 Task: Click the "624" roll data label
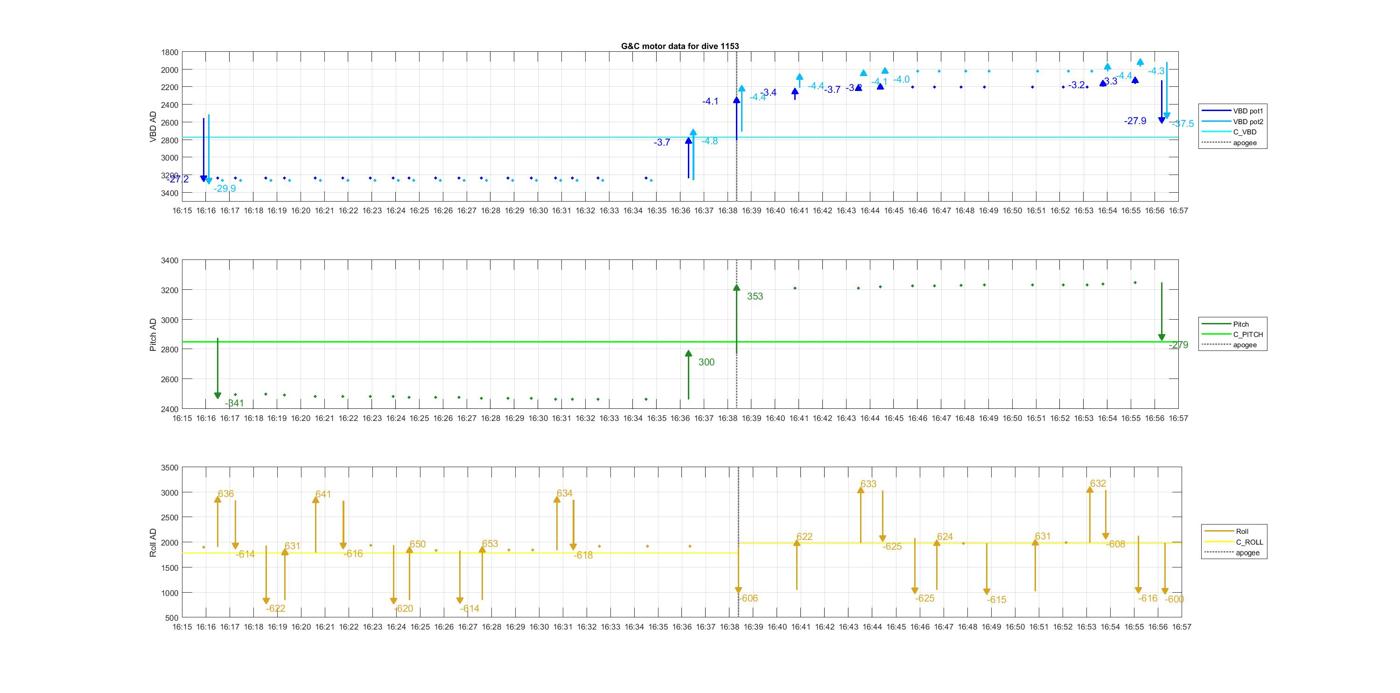point(945,537)
